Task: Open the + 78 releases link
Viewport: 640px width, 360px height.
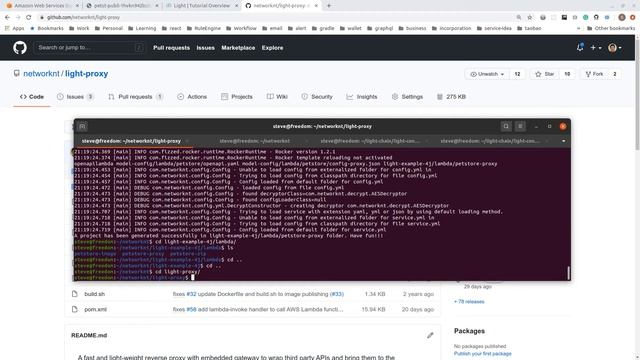Action: click(469, 302)
